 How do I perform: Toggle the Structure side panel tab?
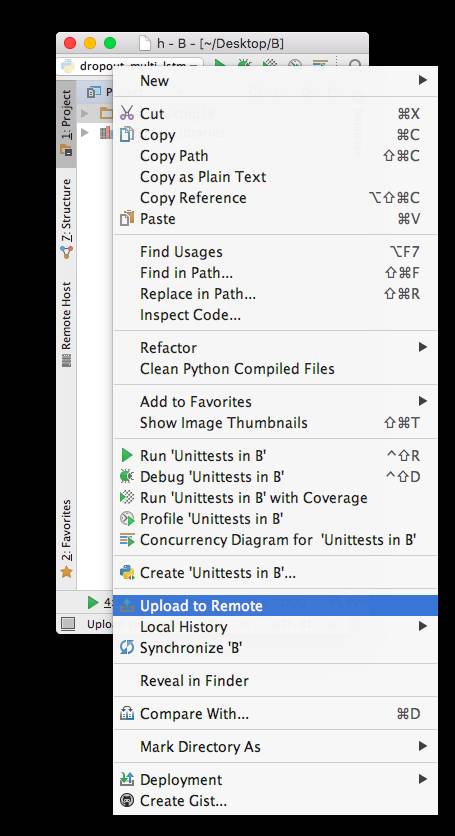pos(66,219)
